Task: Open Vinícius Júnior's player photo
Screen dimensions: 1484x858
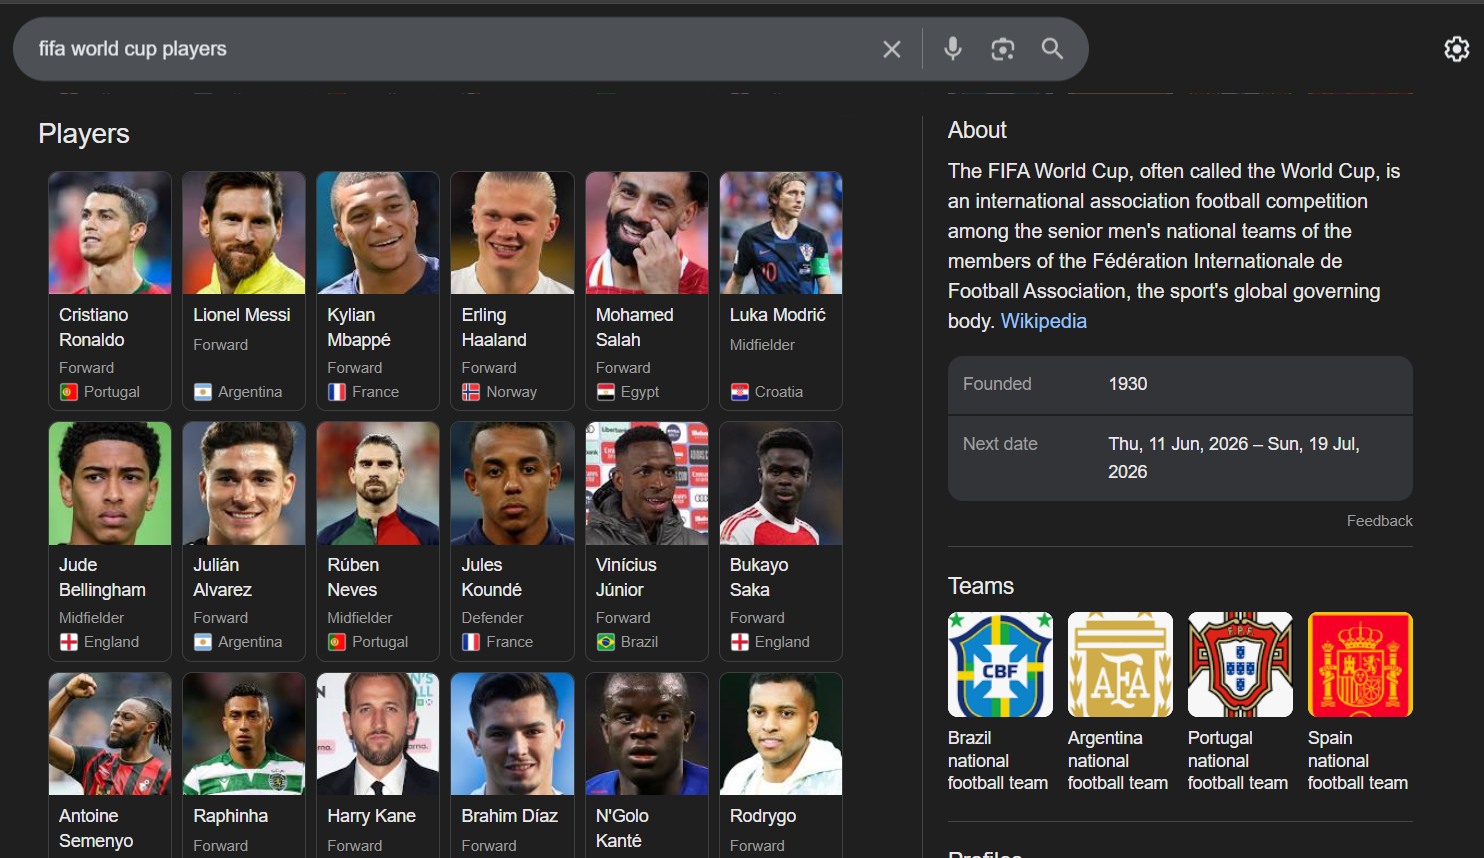Action: click(647, 484)
